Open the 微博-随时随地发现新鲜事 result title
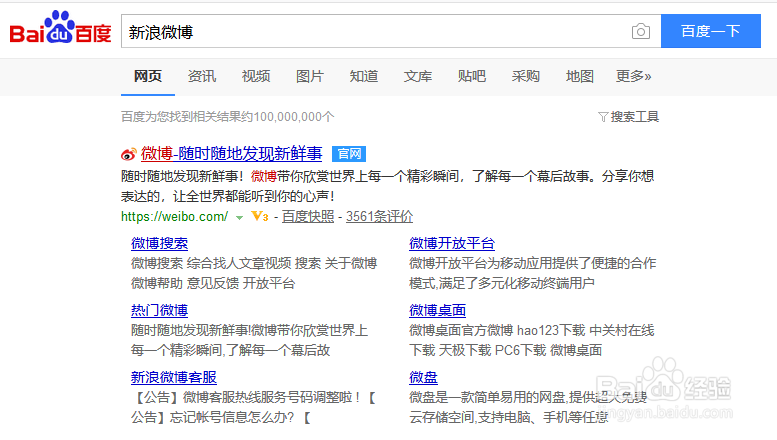The width and height of the screenshot is (777, 440). 231,154
